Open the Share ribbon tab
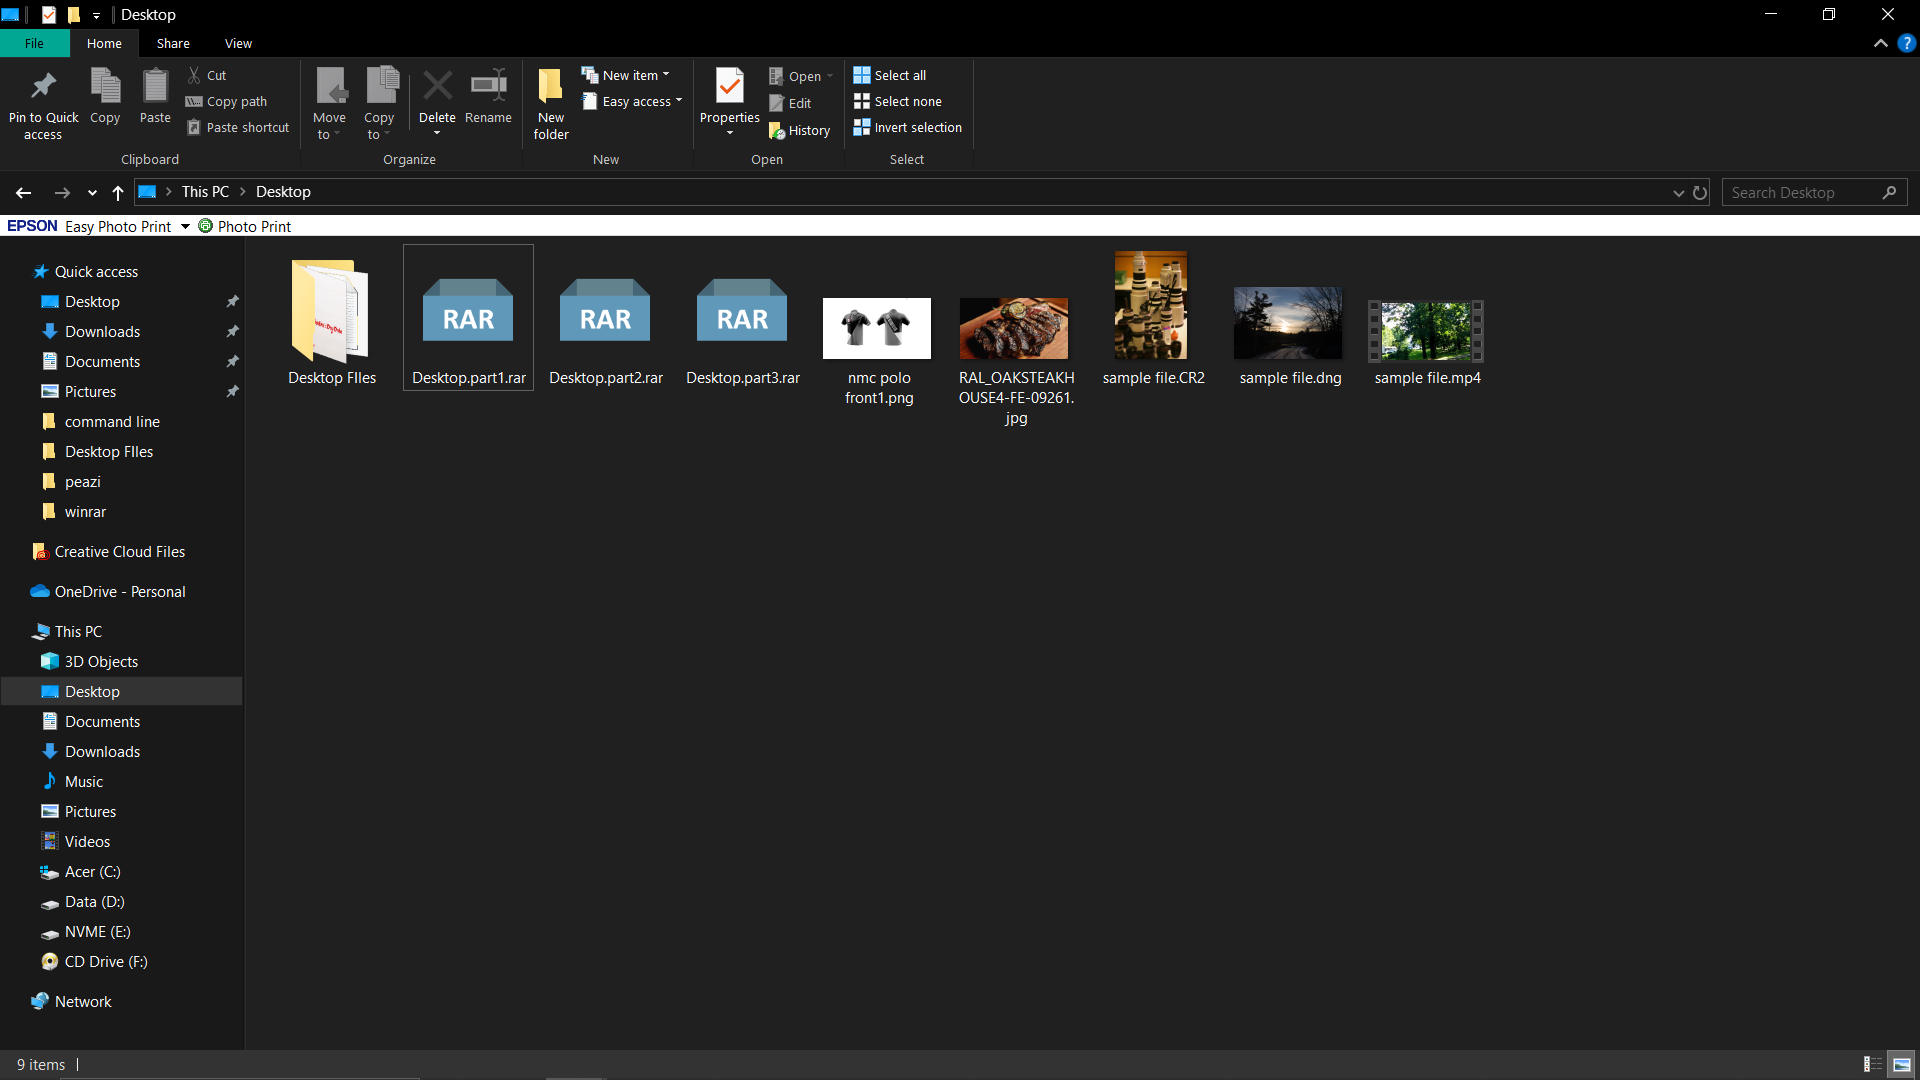The width and height of the screenshot is (1920, 1080). click(173, 43)
